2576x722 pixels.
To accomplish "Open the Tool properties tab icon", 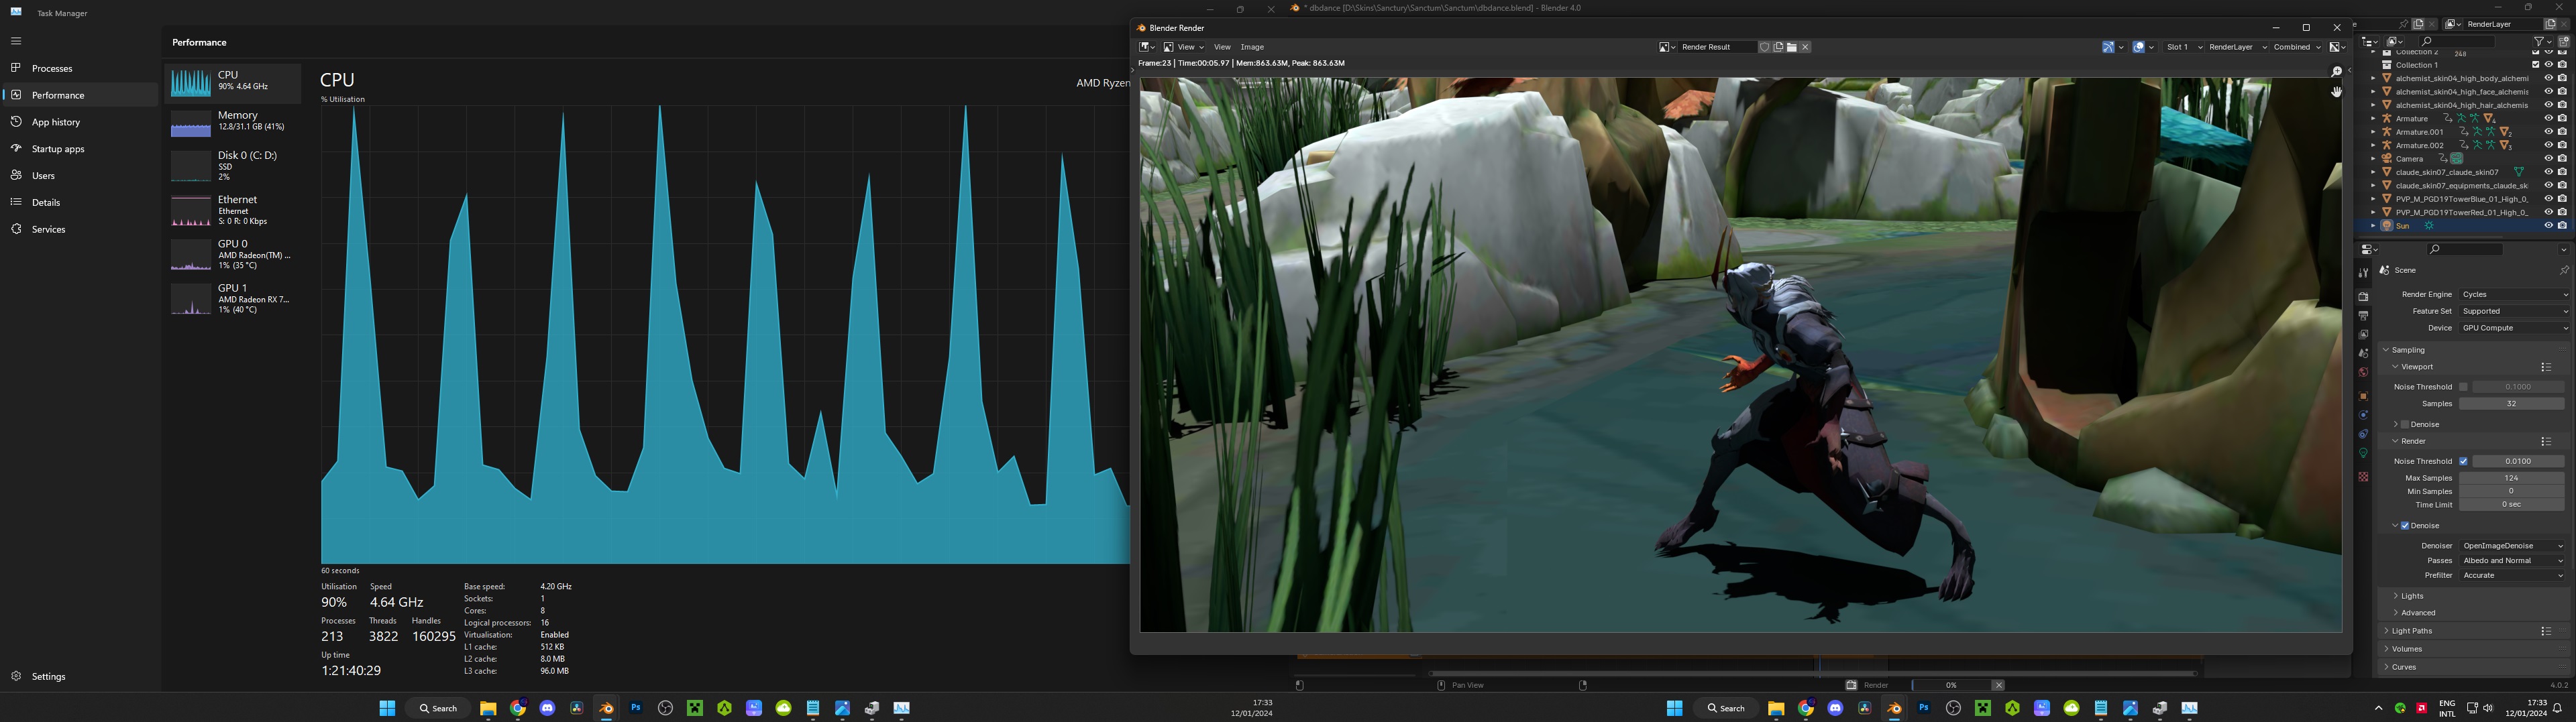I will pyautogui.click(x=2363, y=273).
